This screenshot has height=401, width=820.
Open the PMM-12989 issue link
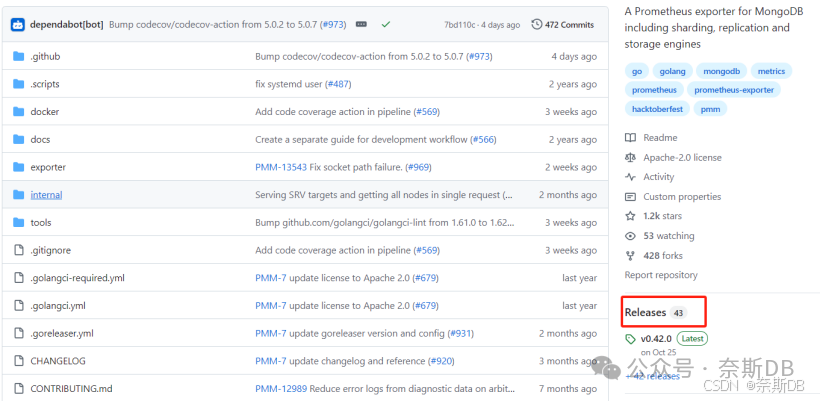pyautogui.click(x=281, y=389)
